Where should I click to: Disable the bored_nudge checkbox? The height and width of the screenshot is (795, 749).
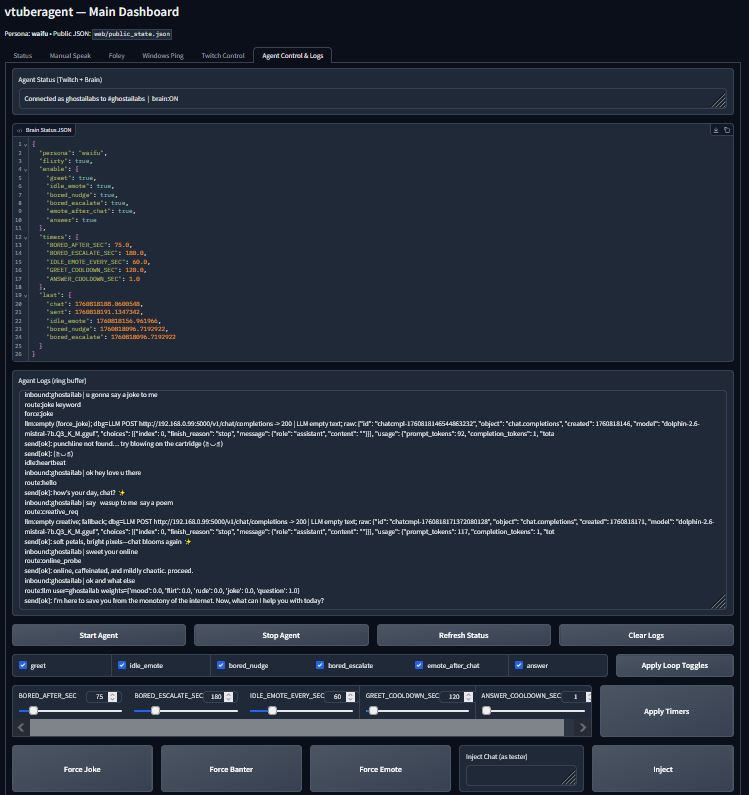(x=221, y=665)
